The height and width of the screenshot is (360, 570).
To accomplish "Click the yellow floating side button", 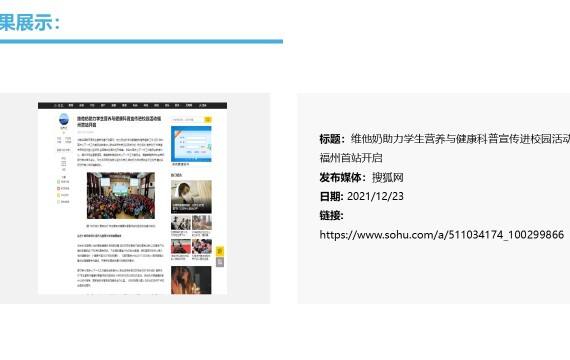I will (x=220, y=251).
